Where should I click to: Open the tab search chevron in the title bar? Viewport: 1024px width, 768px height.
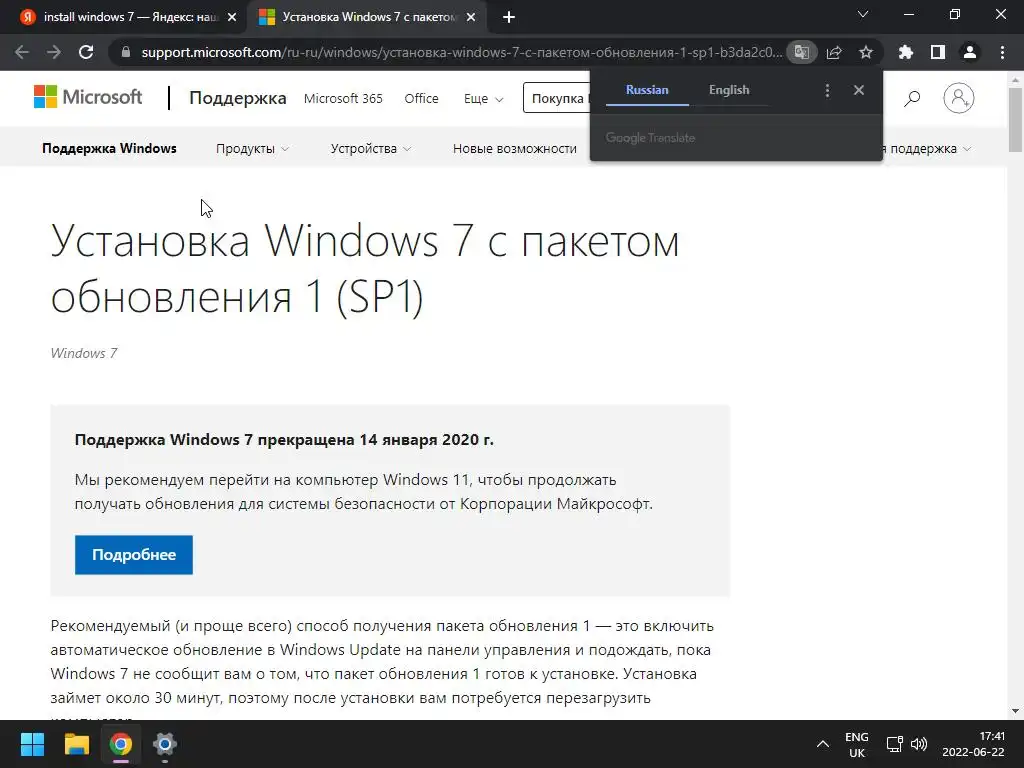(863, 14)
